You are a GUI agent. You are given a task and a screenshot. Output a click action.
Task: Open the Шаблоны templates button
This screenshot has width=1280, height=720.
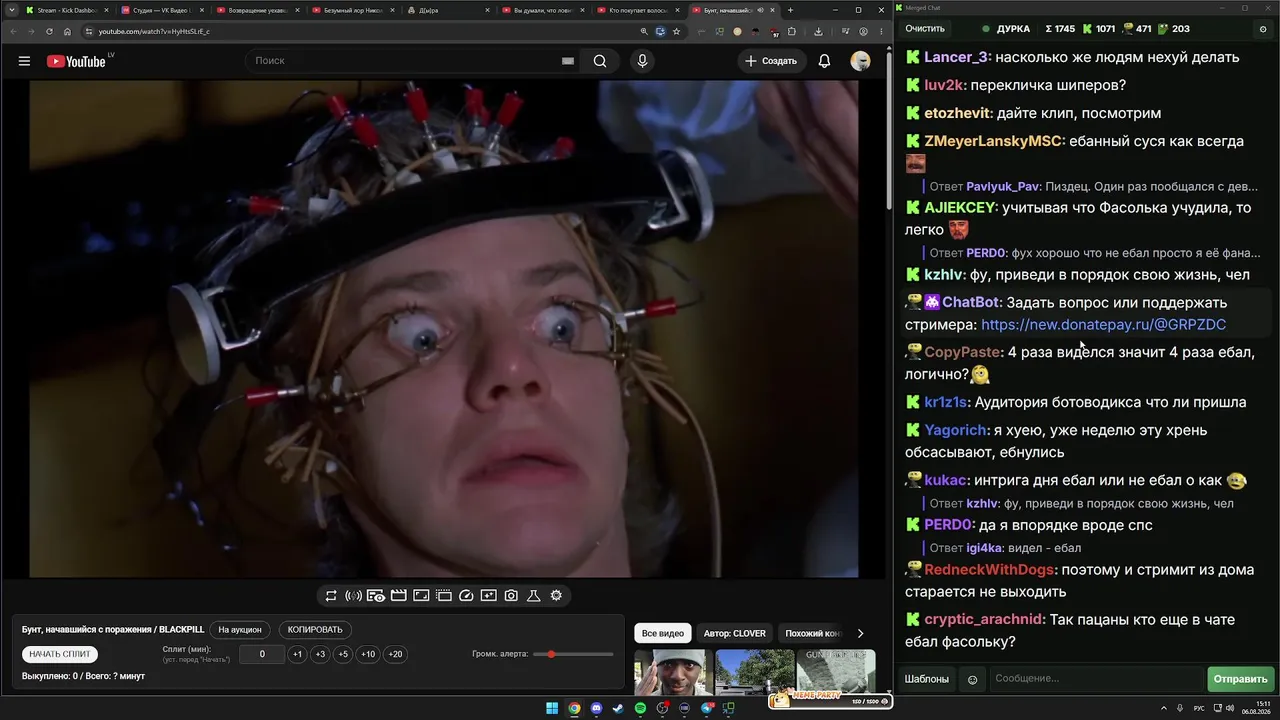[x=927, y=680]
